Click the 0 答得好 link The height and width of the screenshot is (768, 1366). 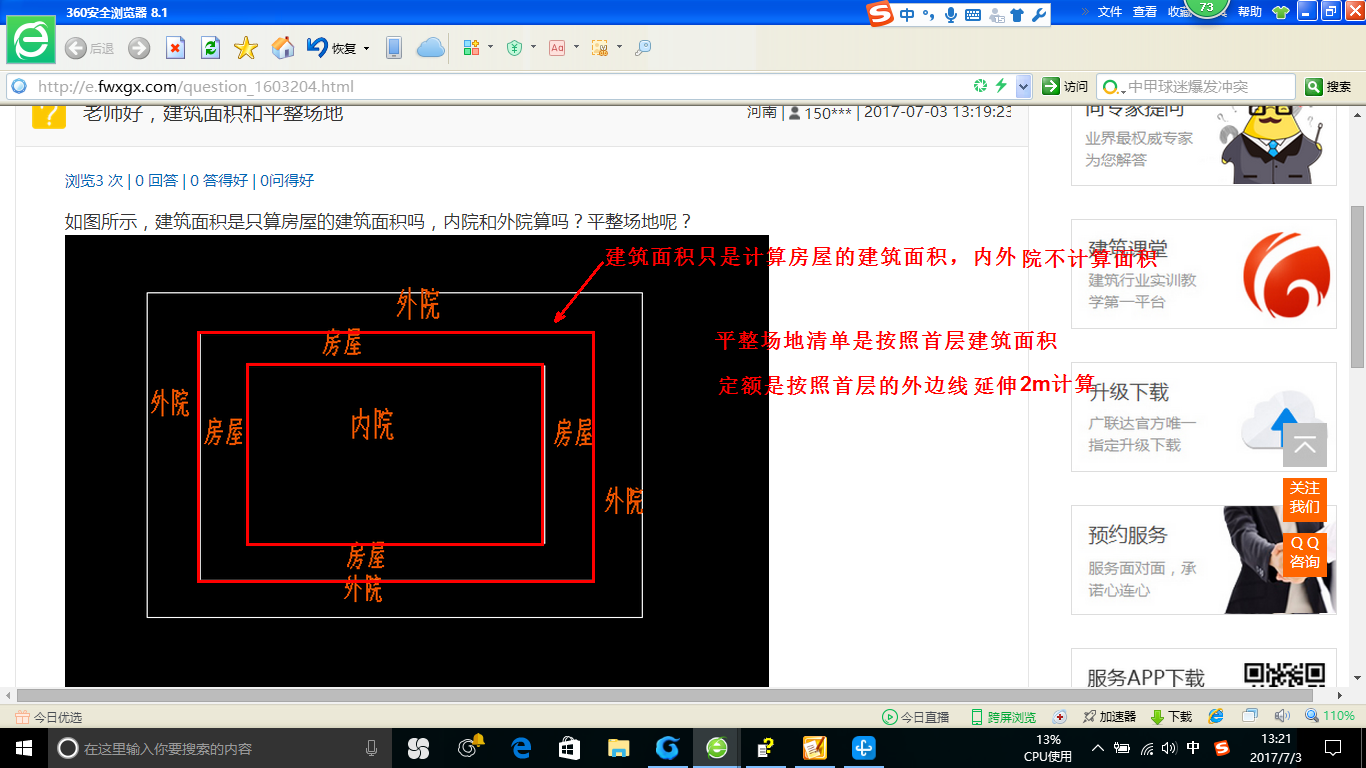pos(219,180)
